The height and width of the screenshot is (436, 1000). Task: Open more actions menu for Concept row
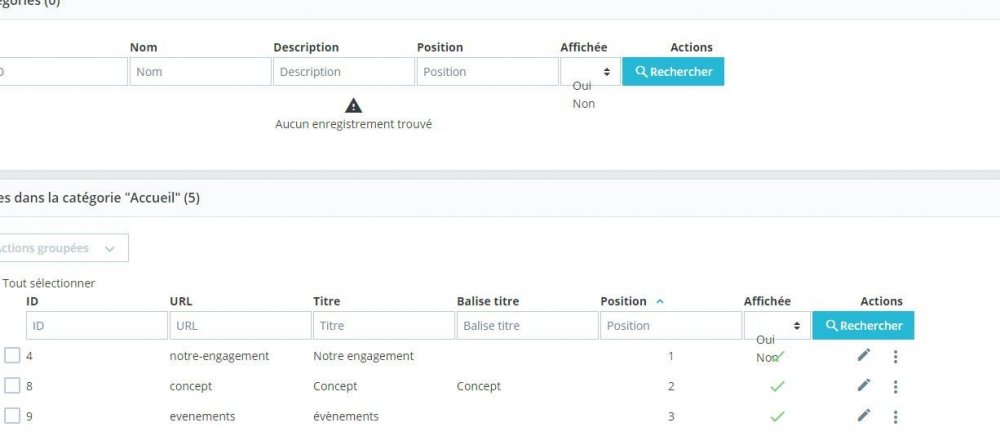tap(895, 387)
